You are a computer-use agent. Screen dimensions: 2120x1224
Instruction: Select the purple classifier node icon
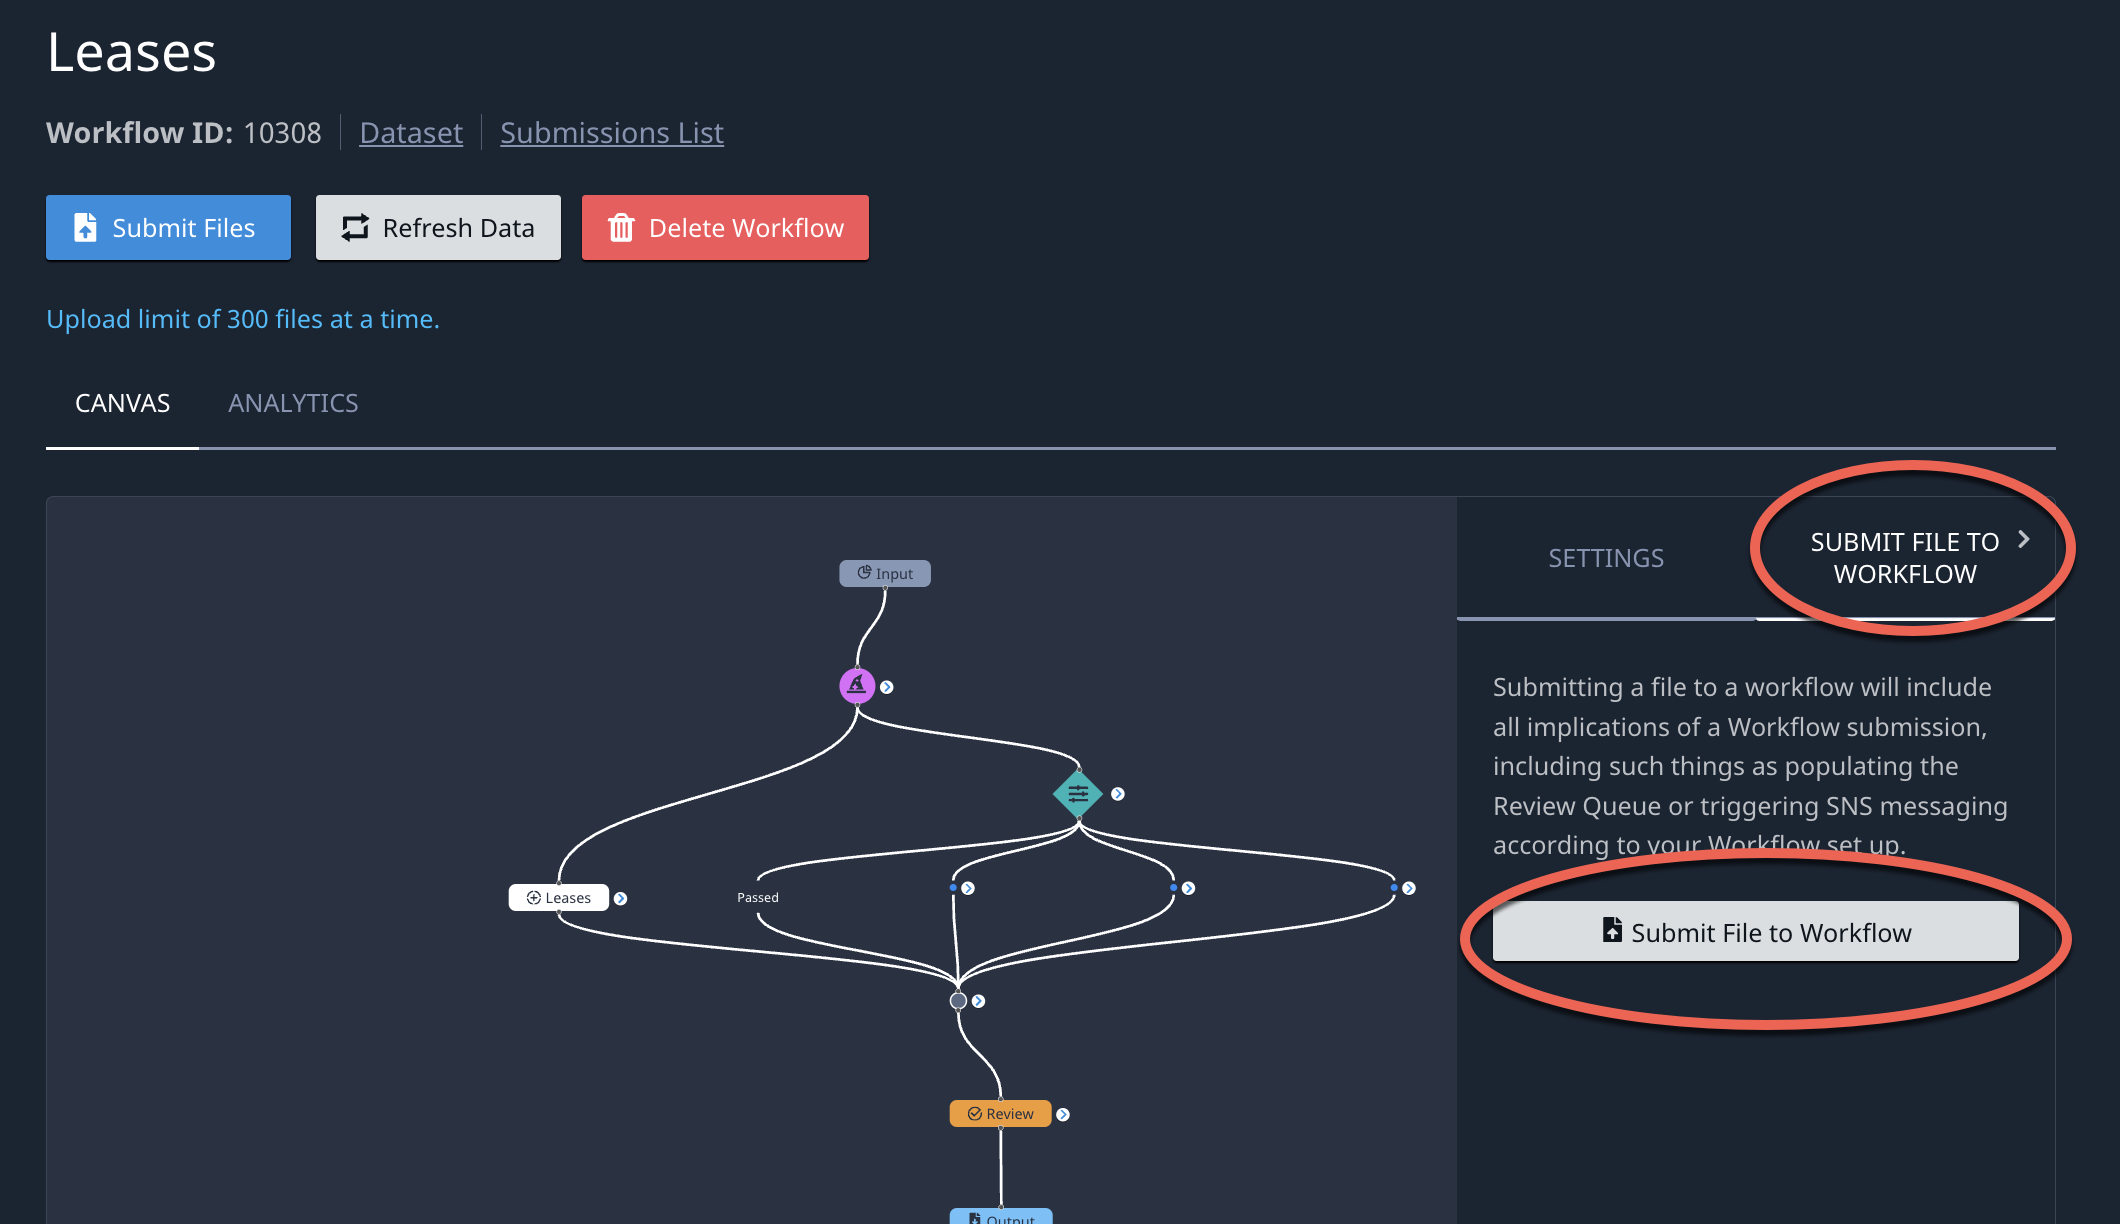click(x=857, y=686)
